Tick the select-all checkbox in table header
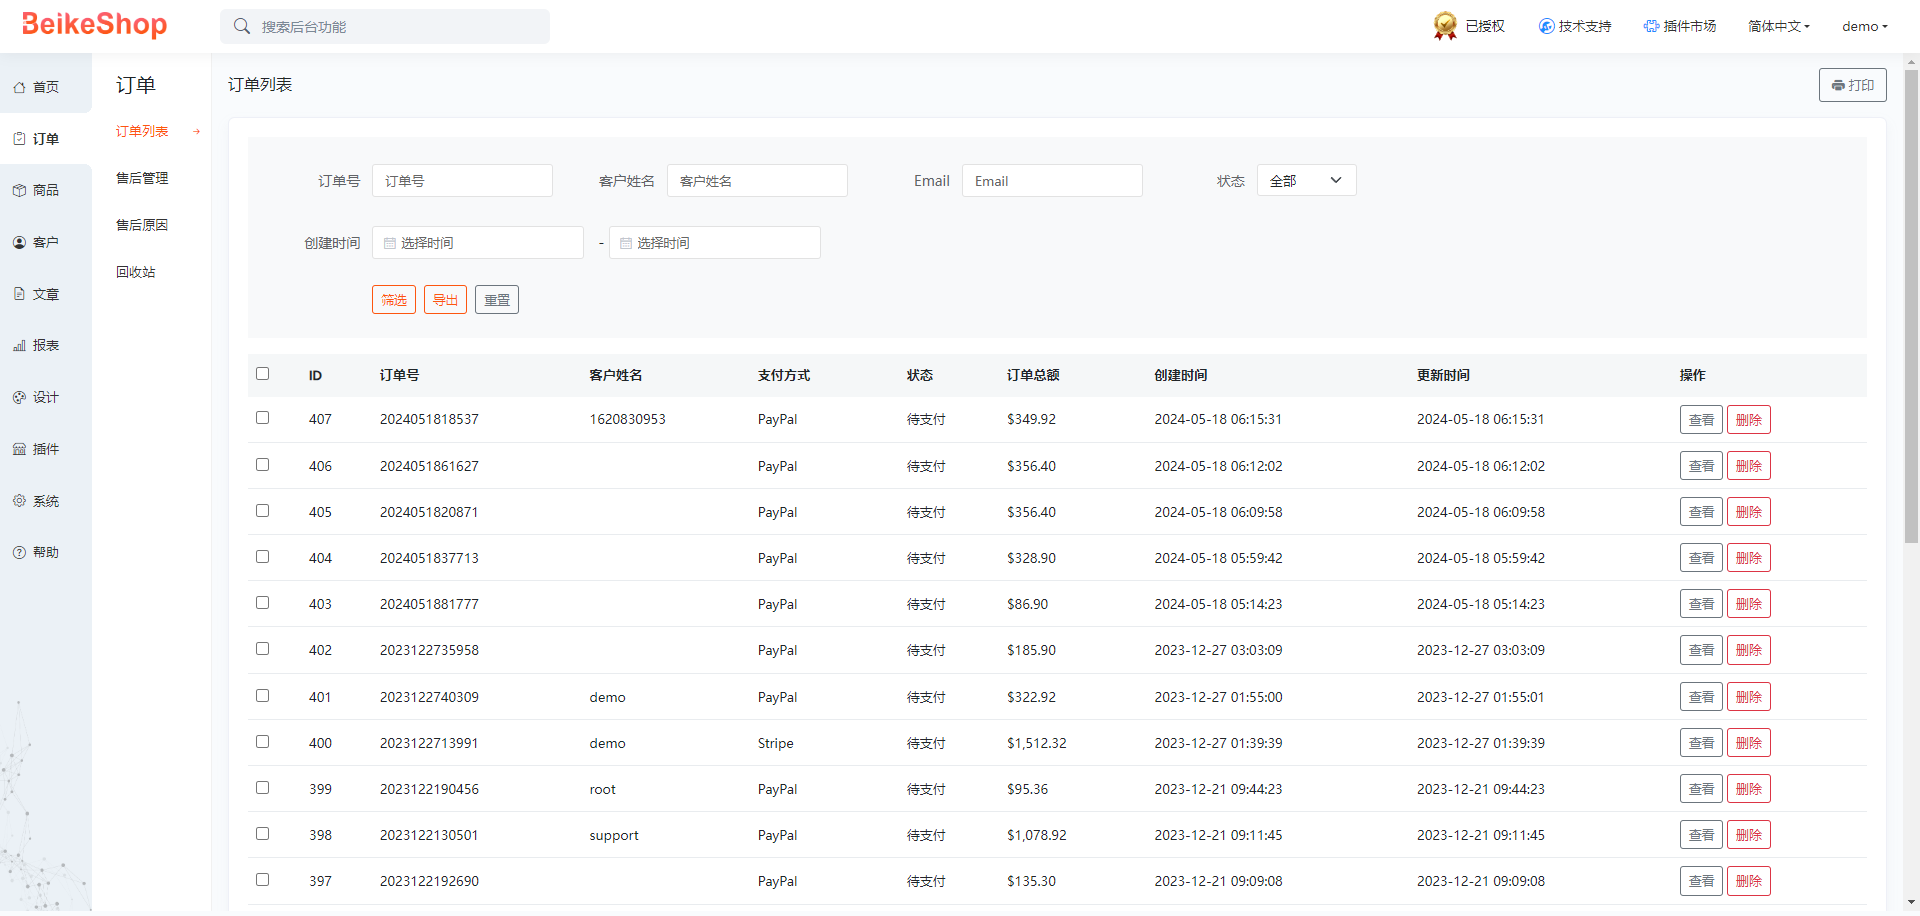Image resolution: width=1920 pixels, height=916 pixels. tap(263, 374)
